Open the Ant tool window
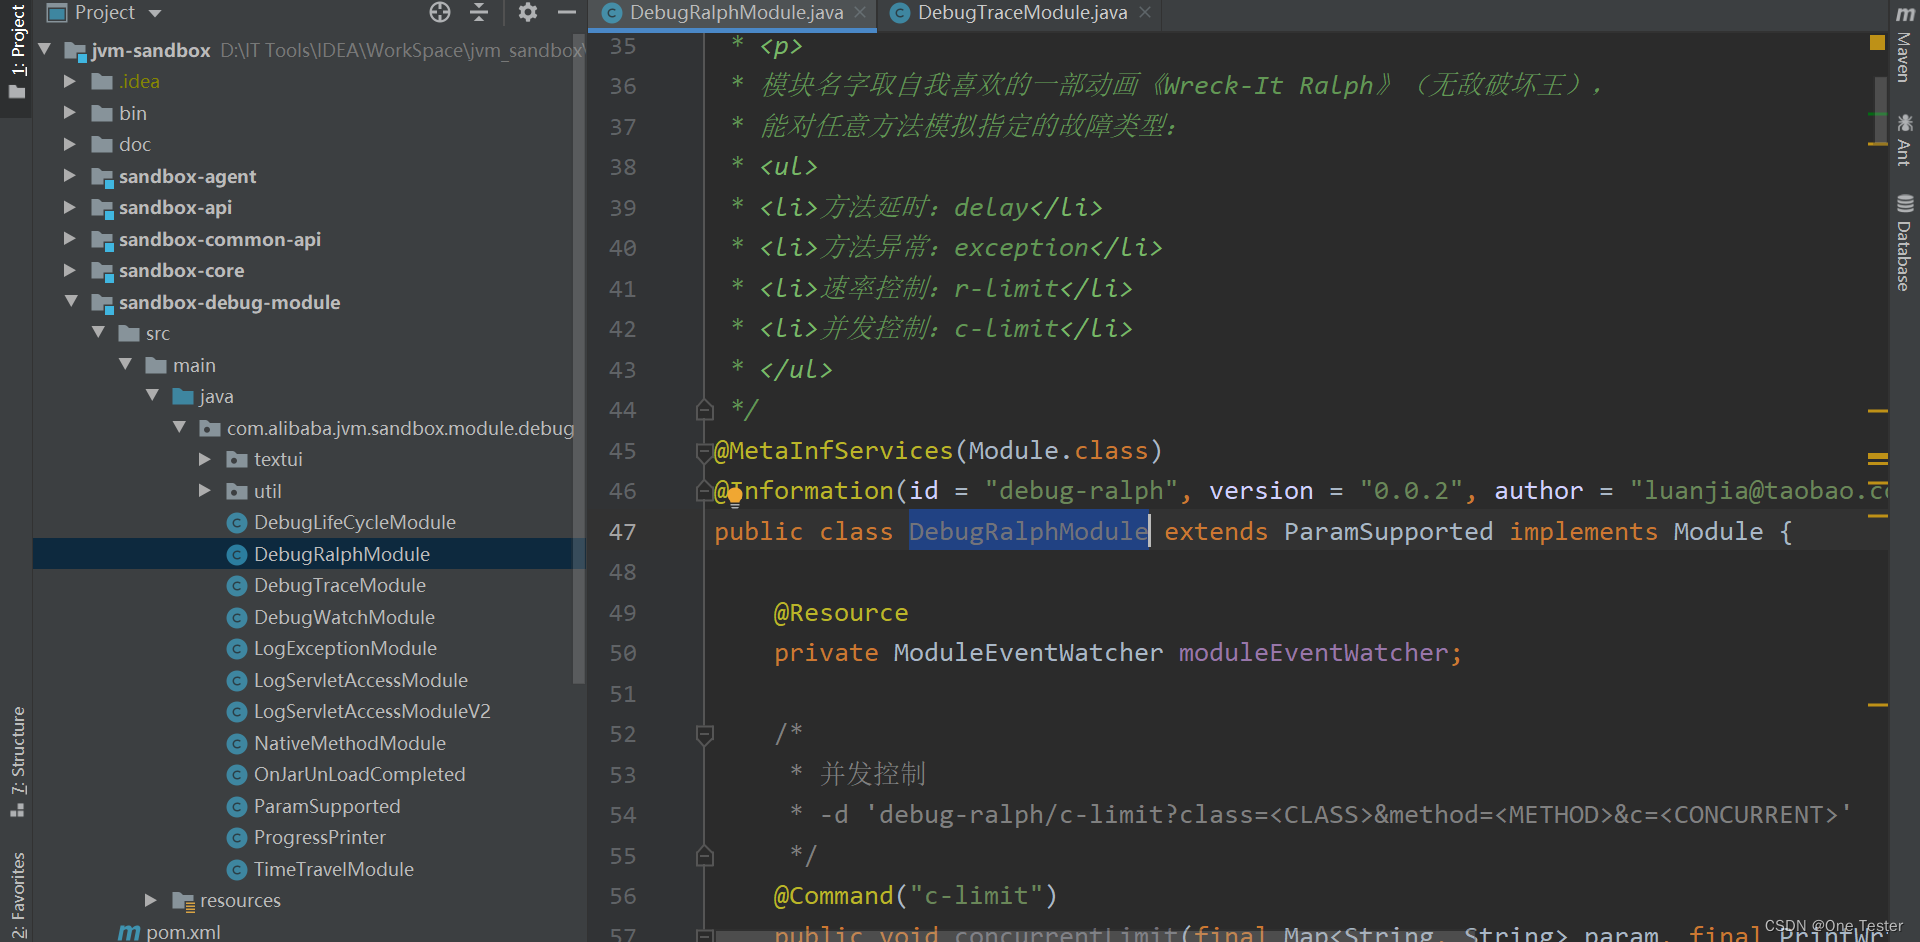 1904,140
